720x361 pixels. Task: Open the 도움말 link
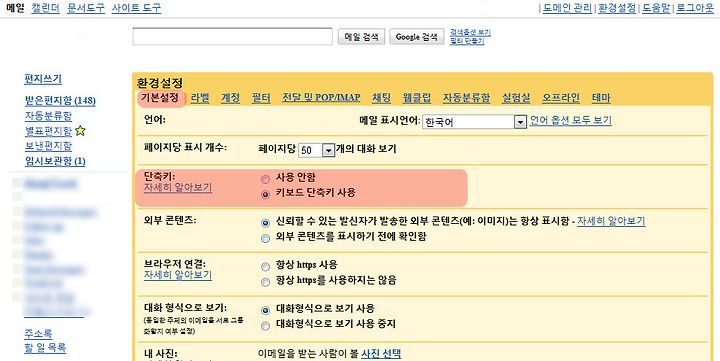(656, 8)
